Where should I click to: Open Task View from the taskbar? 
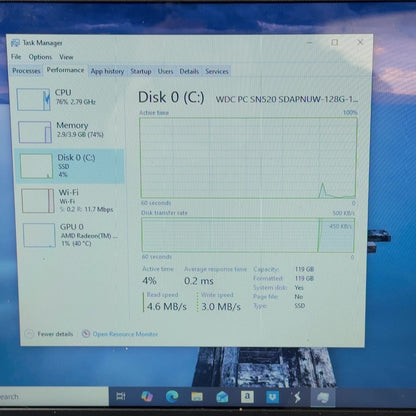pos(121,396)
